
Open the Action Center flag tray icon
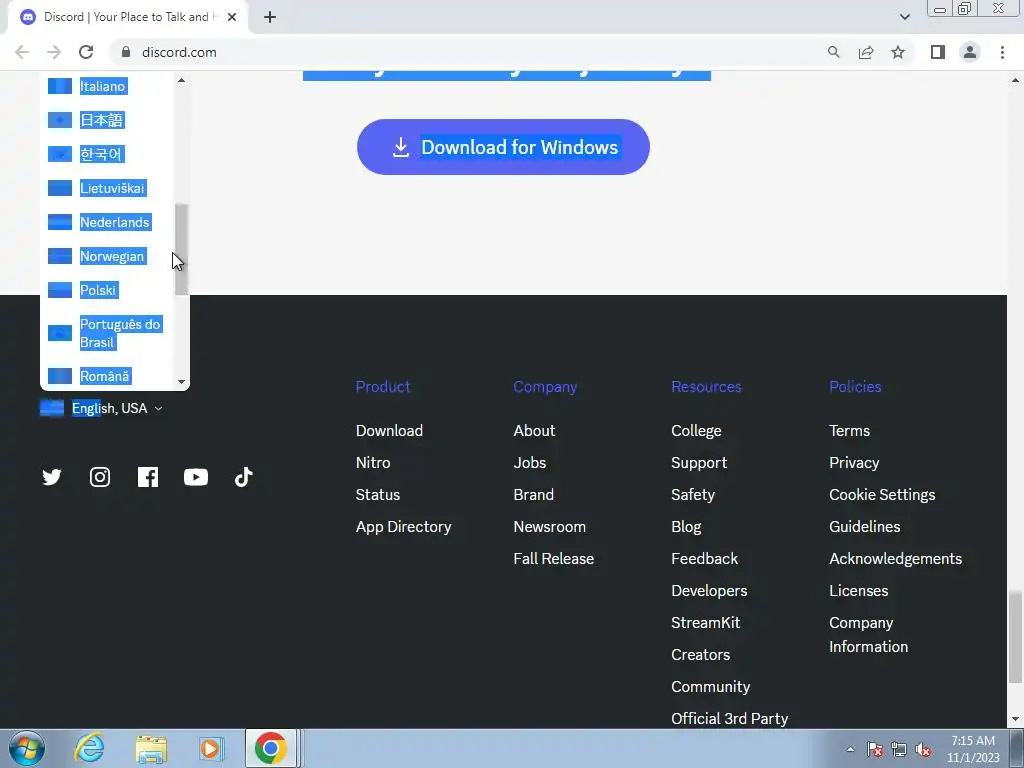tap(875, 749)
